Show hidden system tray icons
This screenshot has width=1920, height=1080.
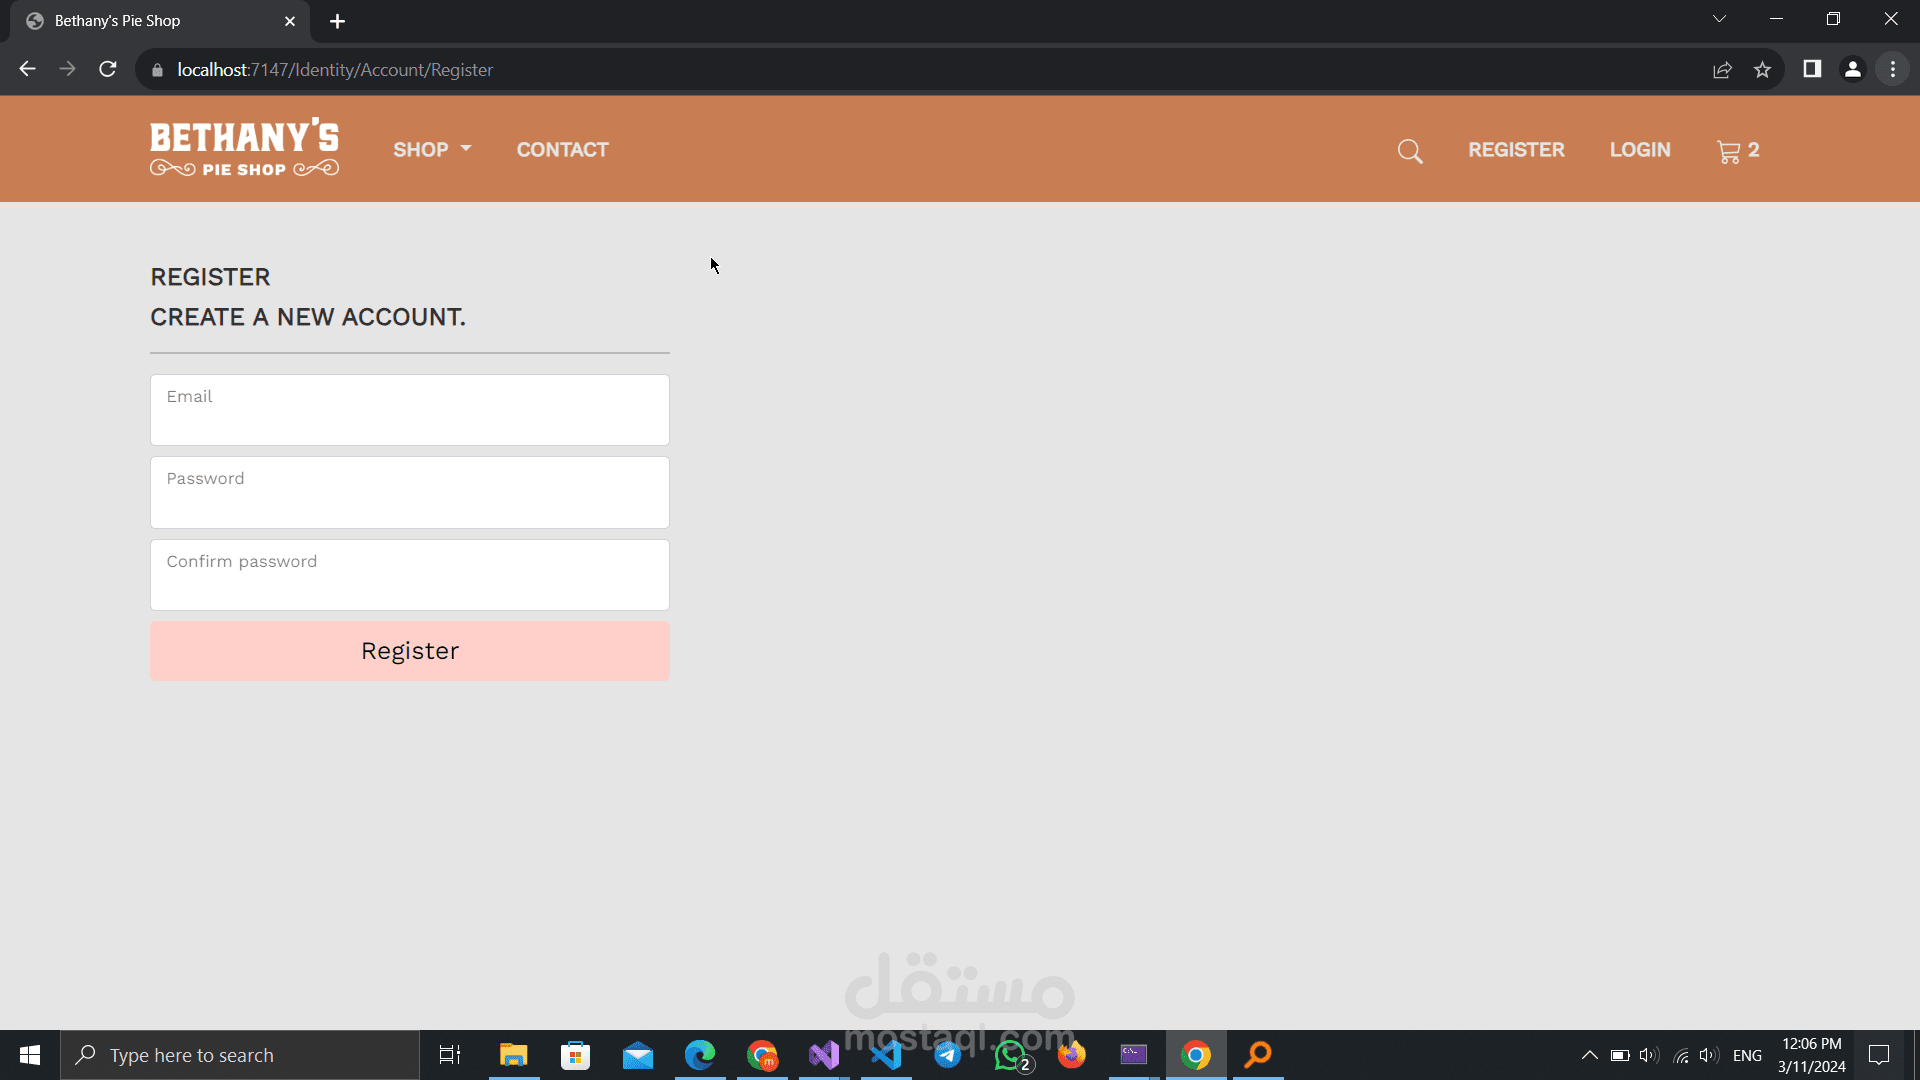1589,1055
